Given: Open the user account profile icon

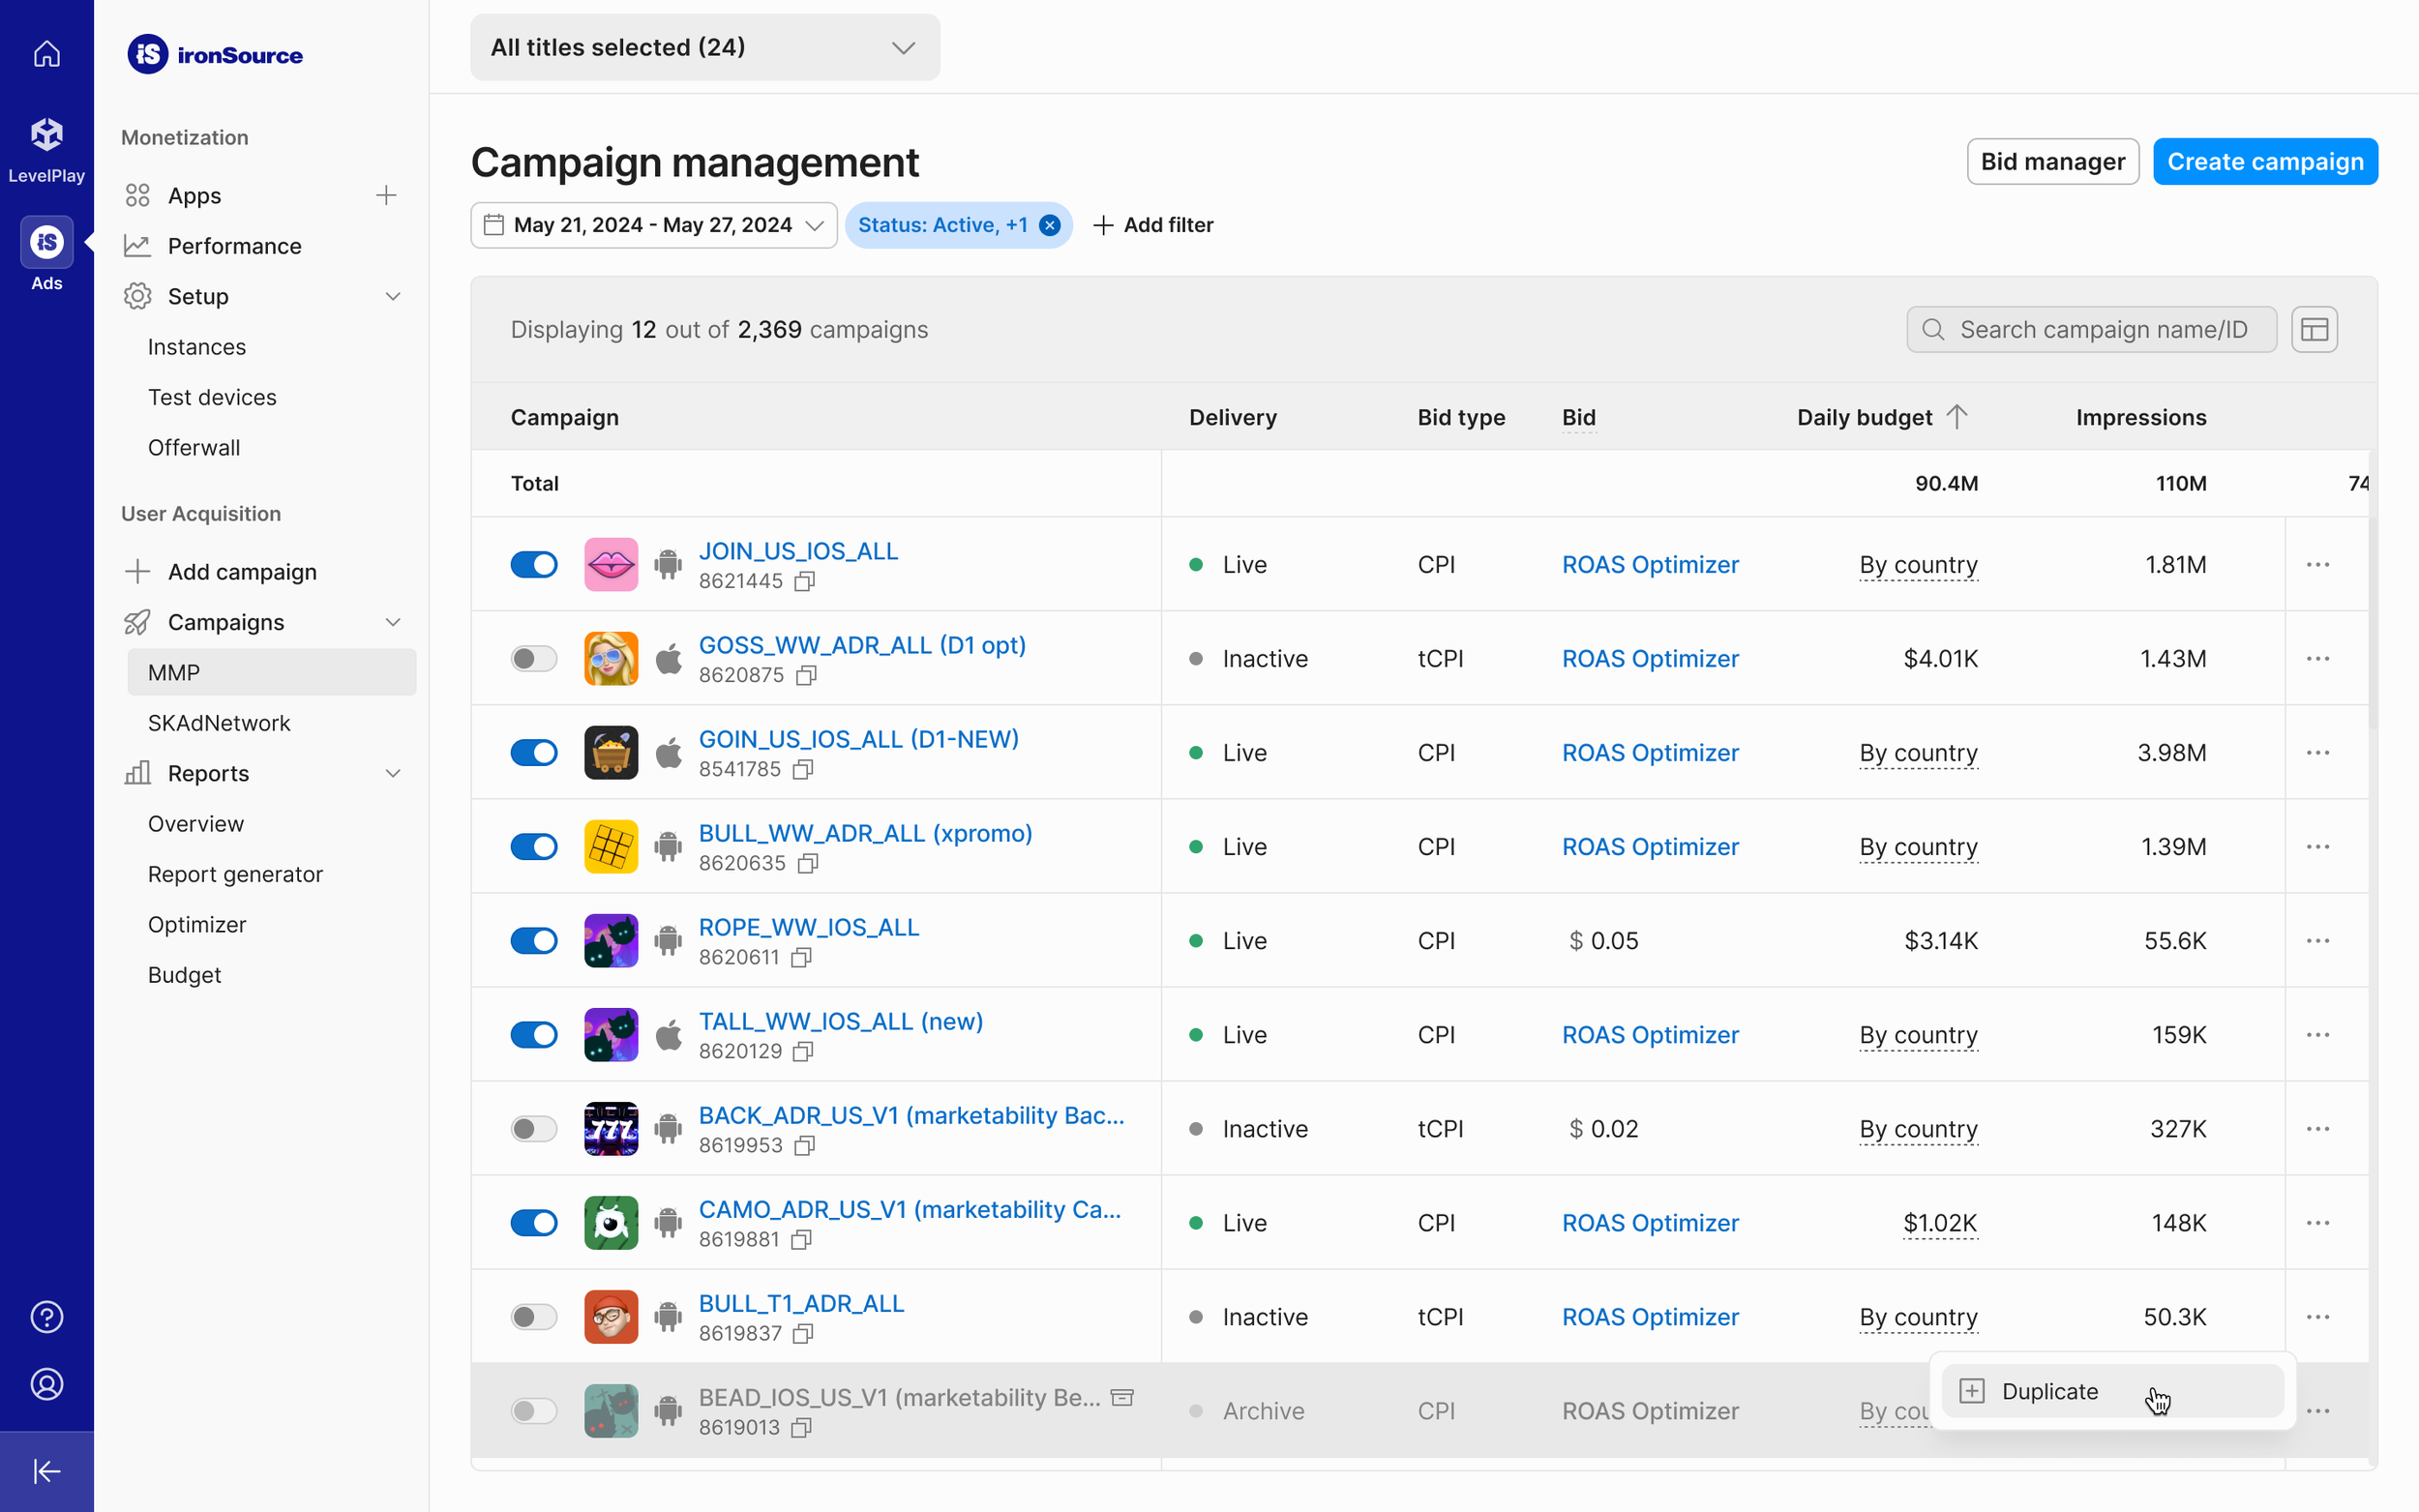Looking at the screenshot, I should [46, 1384].
